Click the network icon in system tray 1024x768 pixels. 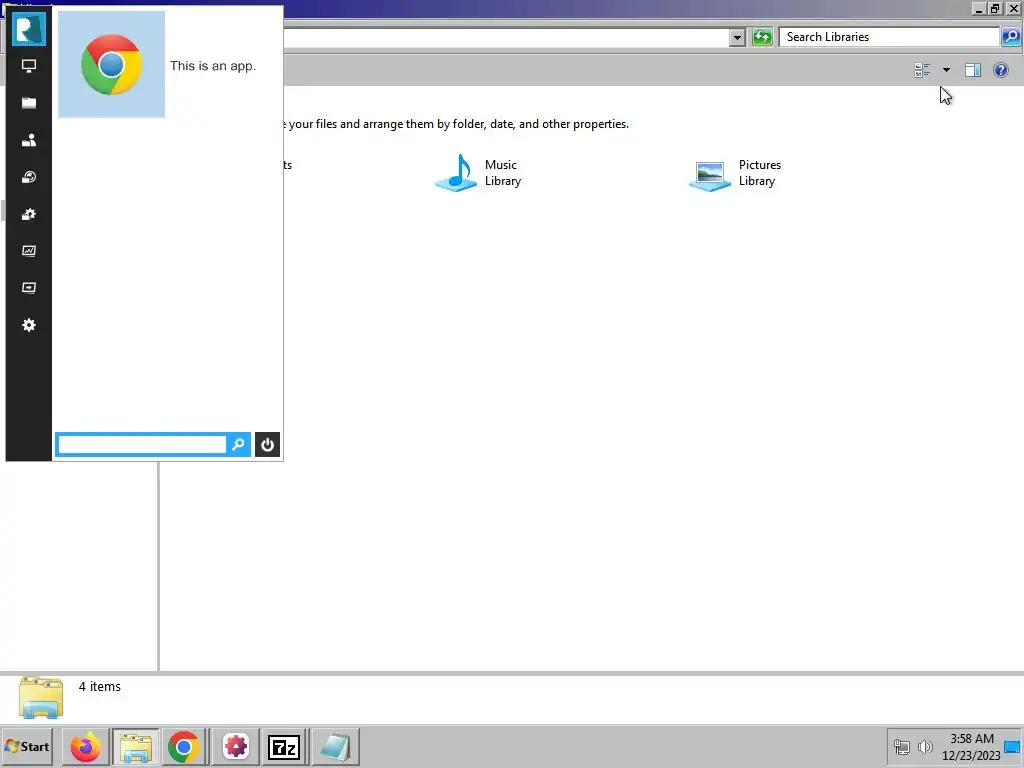click(x=902, y=746)
